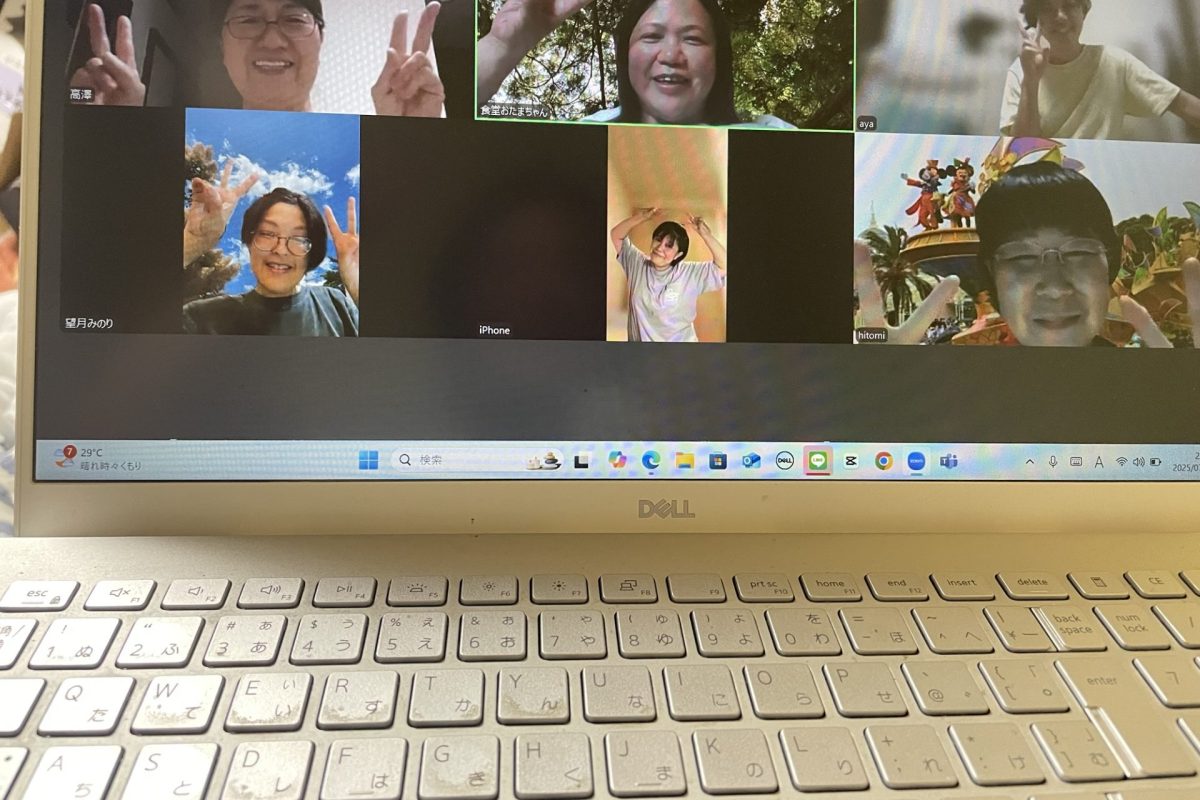Viewport: 1200px width, 800px height.
Task: Launch Copilot from the taskbar
Action: pos(617,460)
